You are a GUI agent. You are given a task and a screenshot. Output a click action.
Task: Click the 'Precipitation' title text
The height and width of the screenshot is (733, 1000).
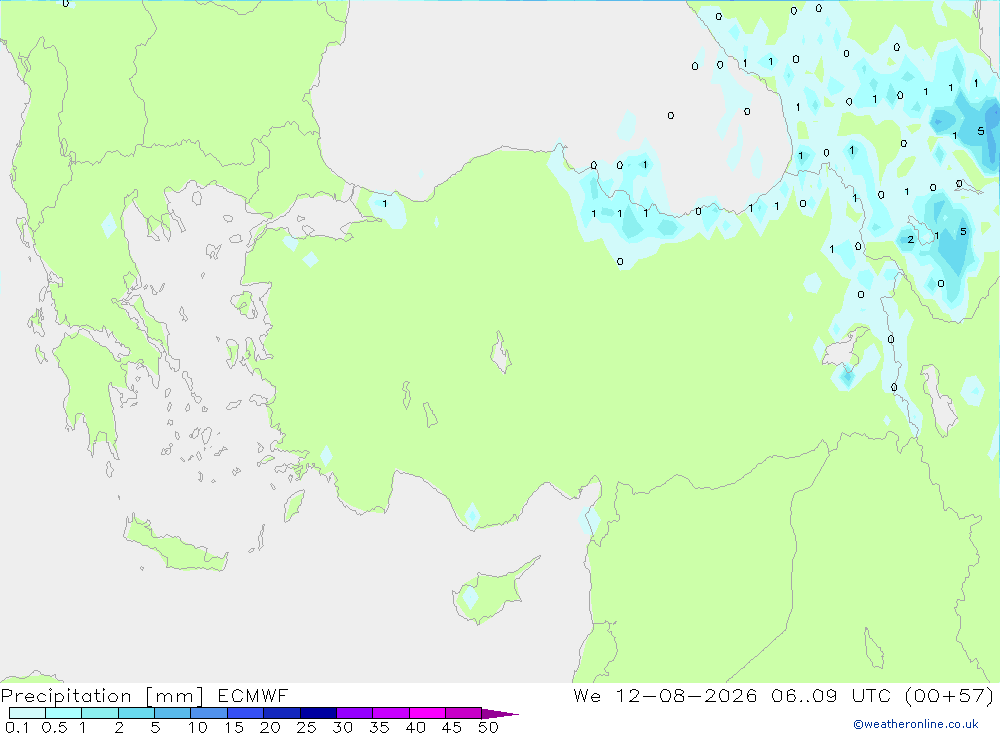coord(66,695)
